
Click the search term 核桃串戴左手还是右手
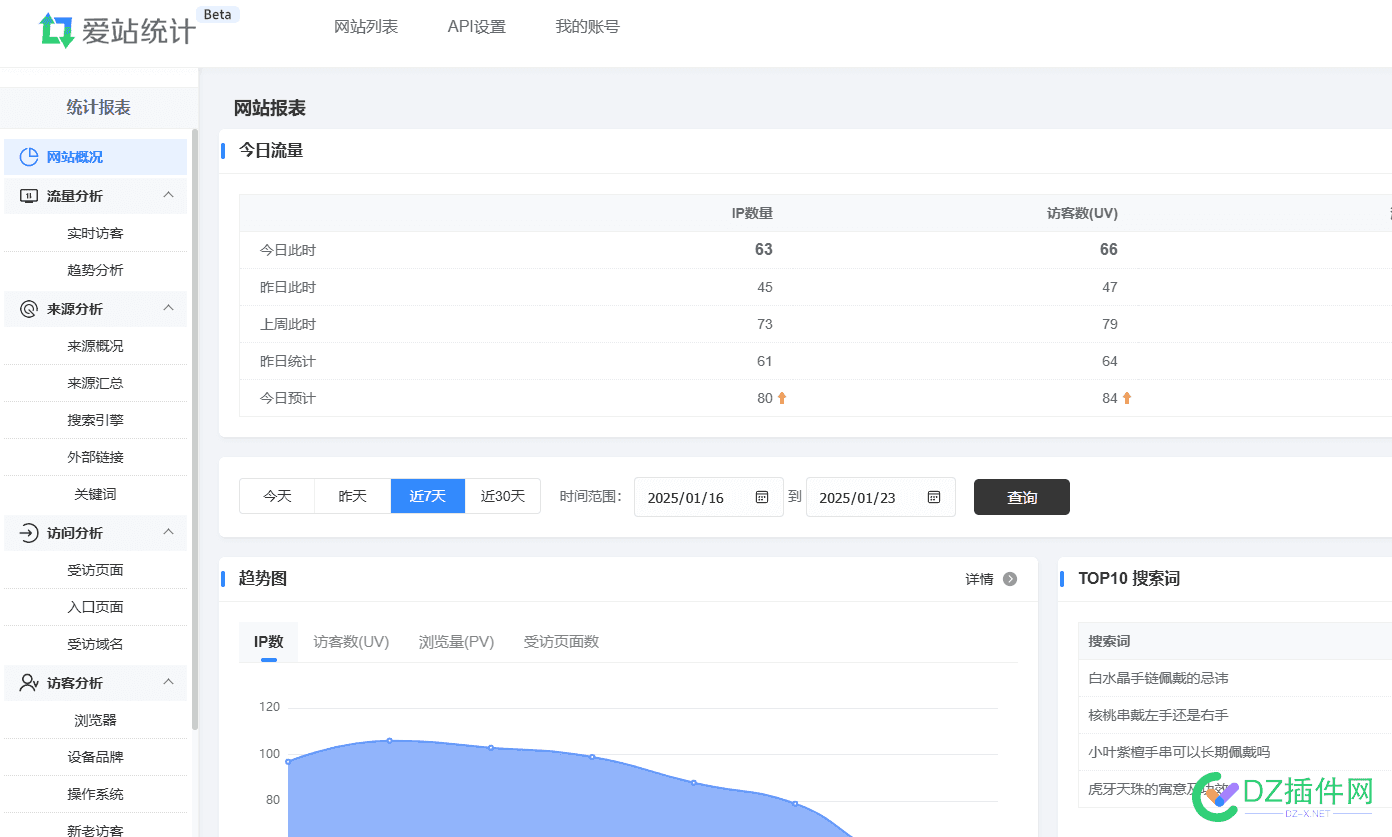[x=1158, y=715]
